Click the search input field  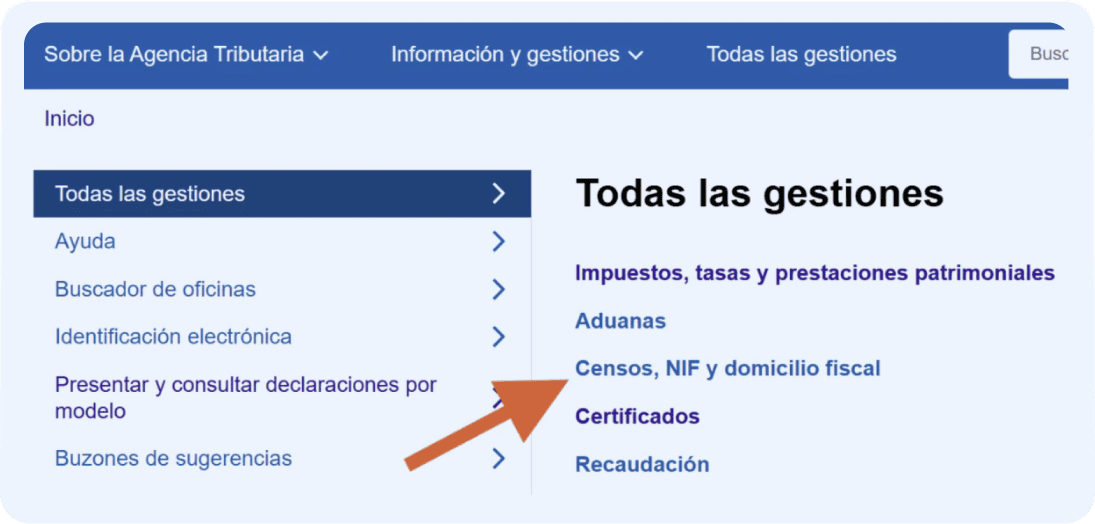pyautogui.click(x=1039, y=54)
